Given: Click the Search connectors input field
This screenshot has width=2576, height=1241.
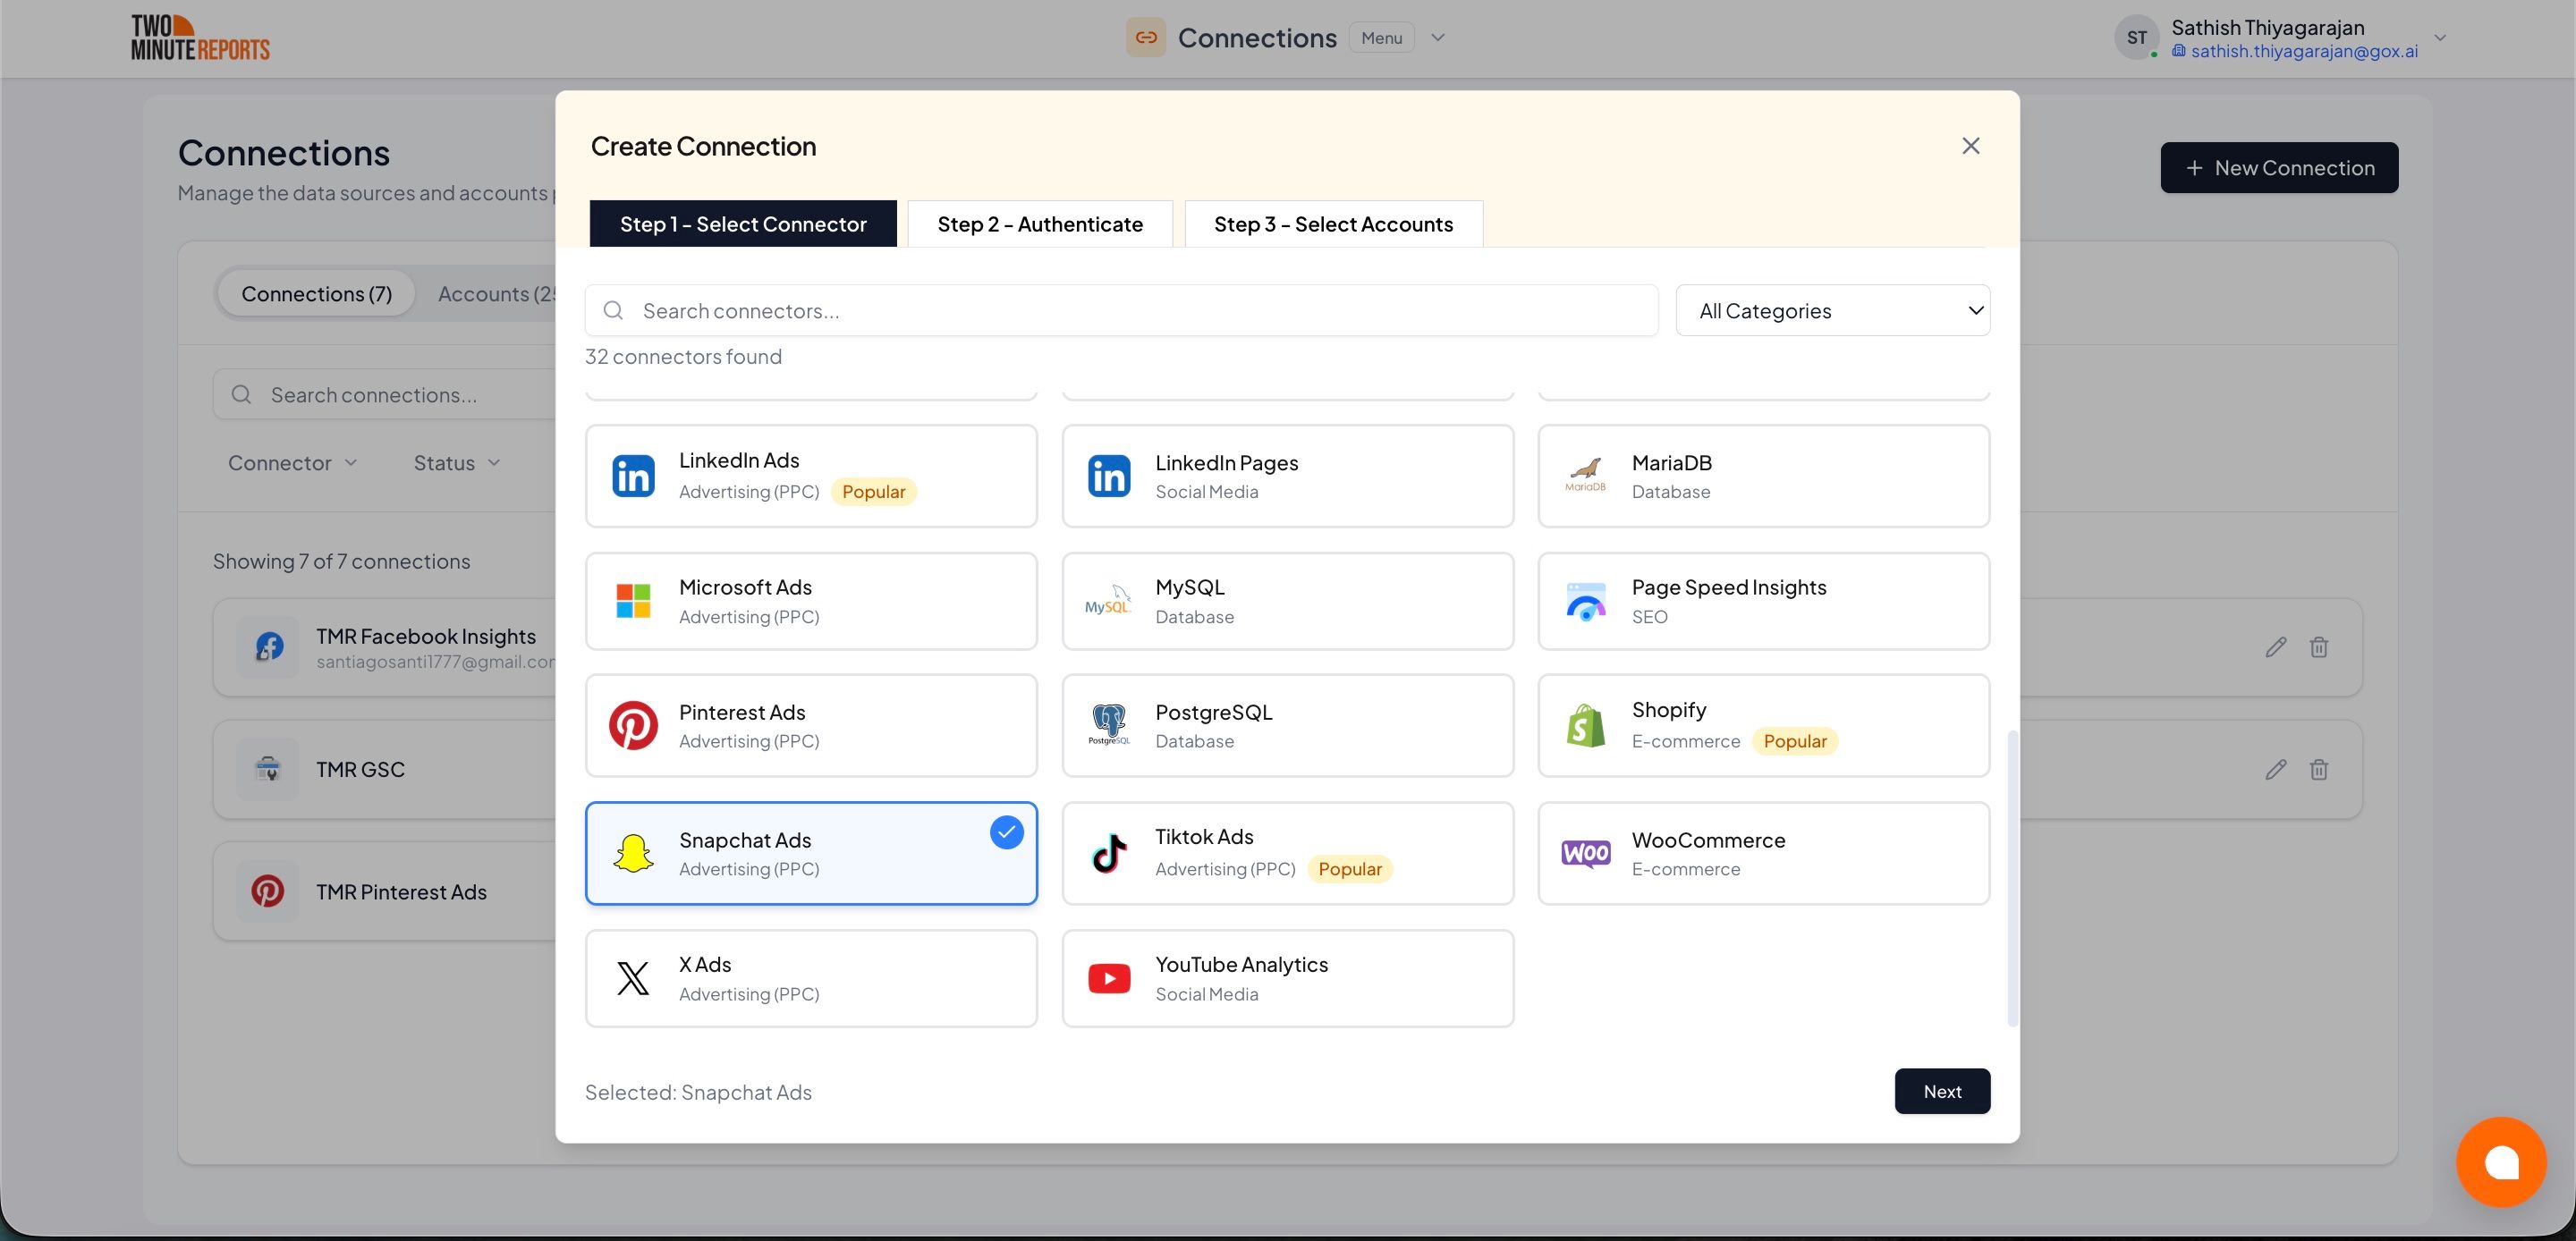Looking at the screenshot, I should click(1120, 311).
